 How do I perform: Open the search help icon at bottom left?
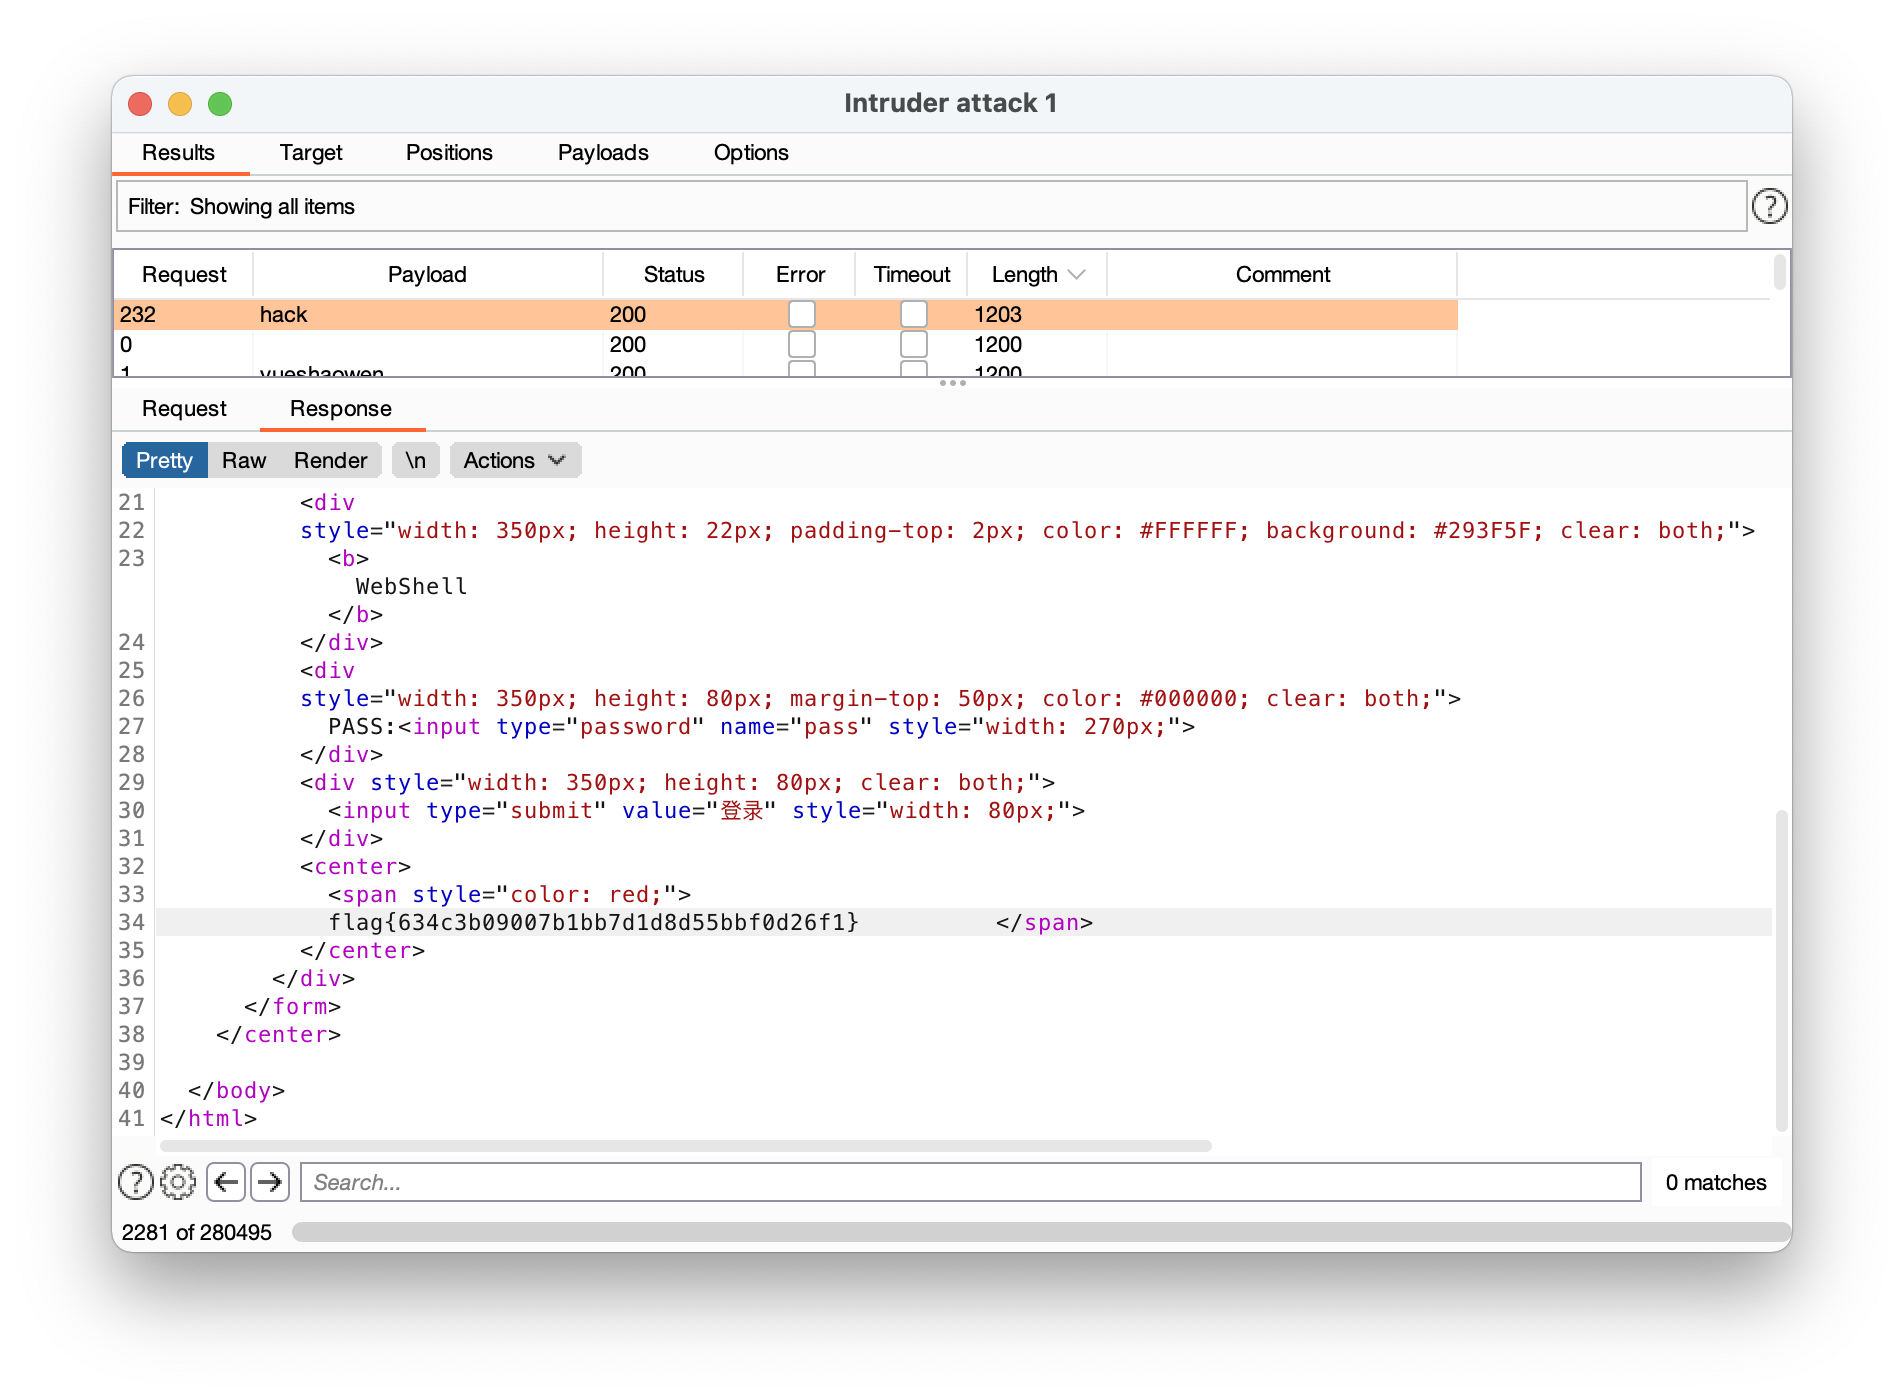pyautogui.click(x=136, y=1182)
